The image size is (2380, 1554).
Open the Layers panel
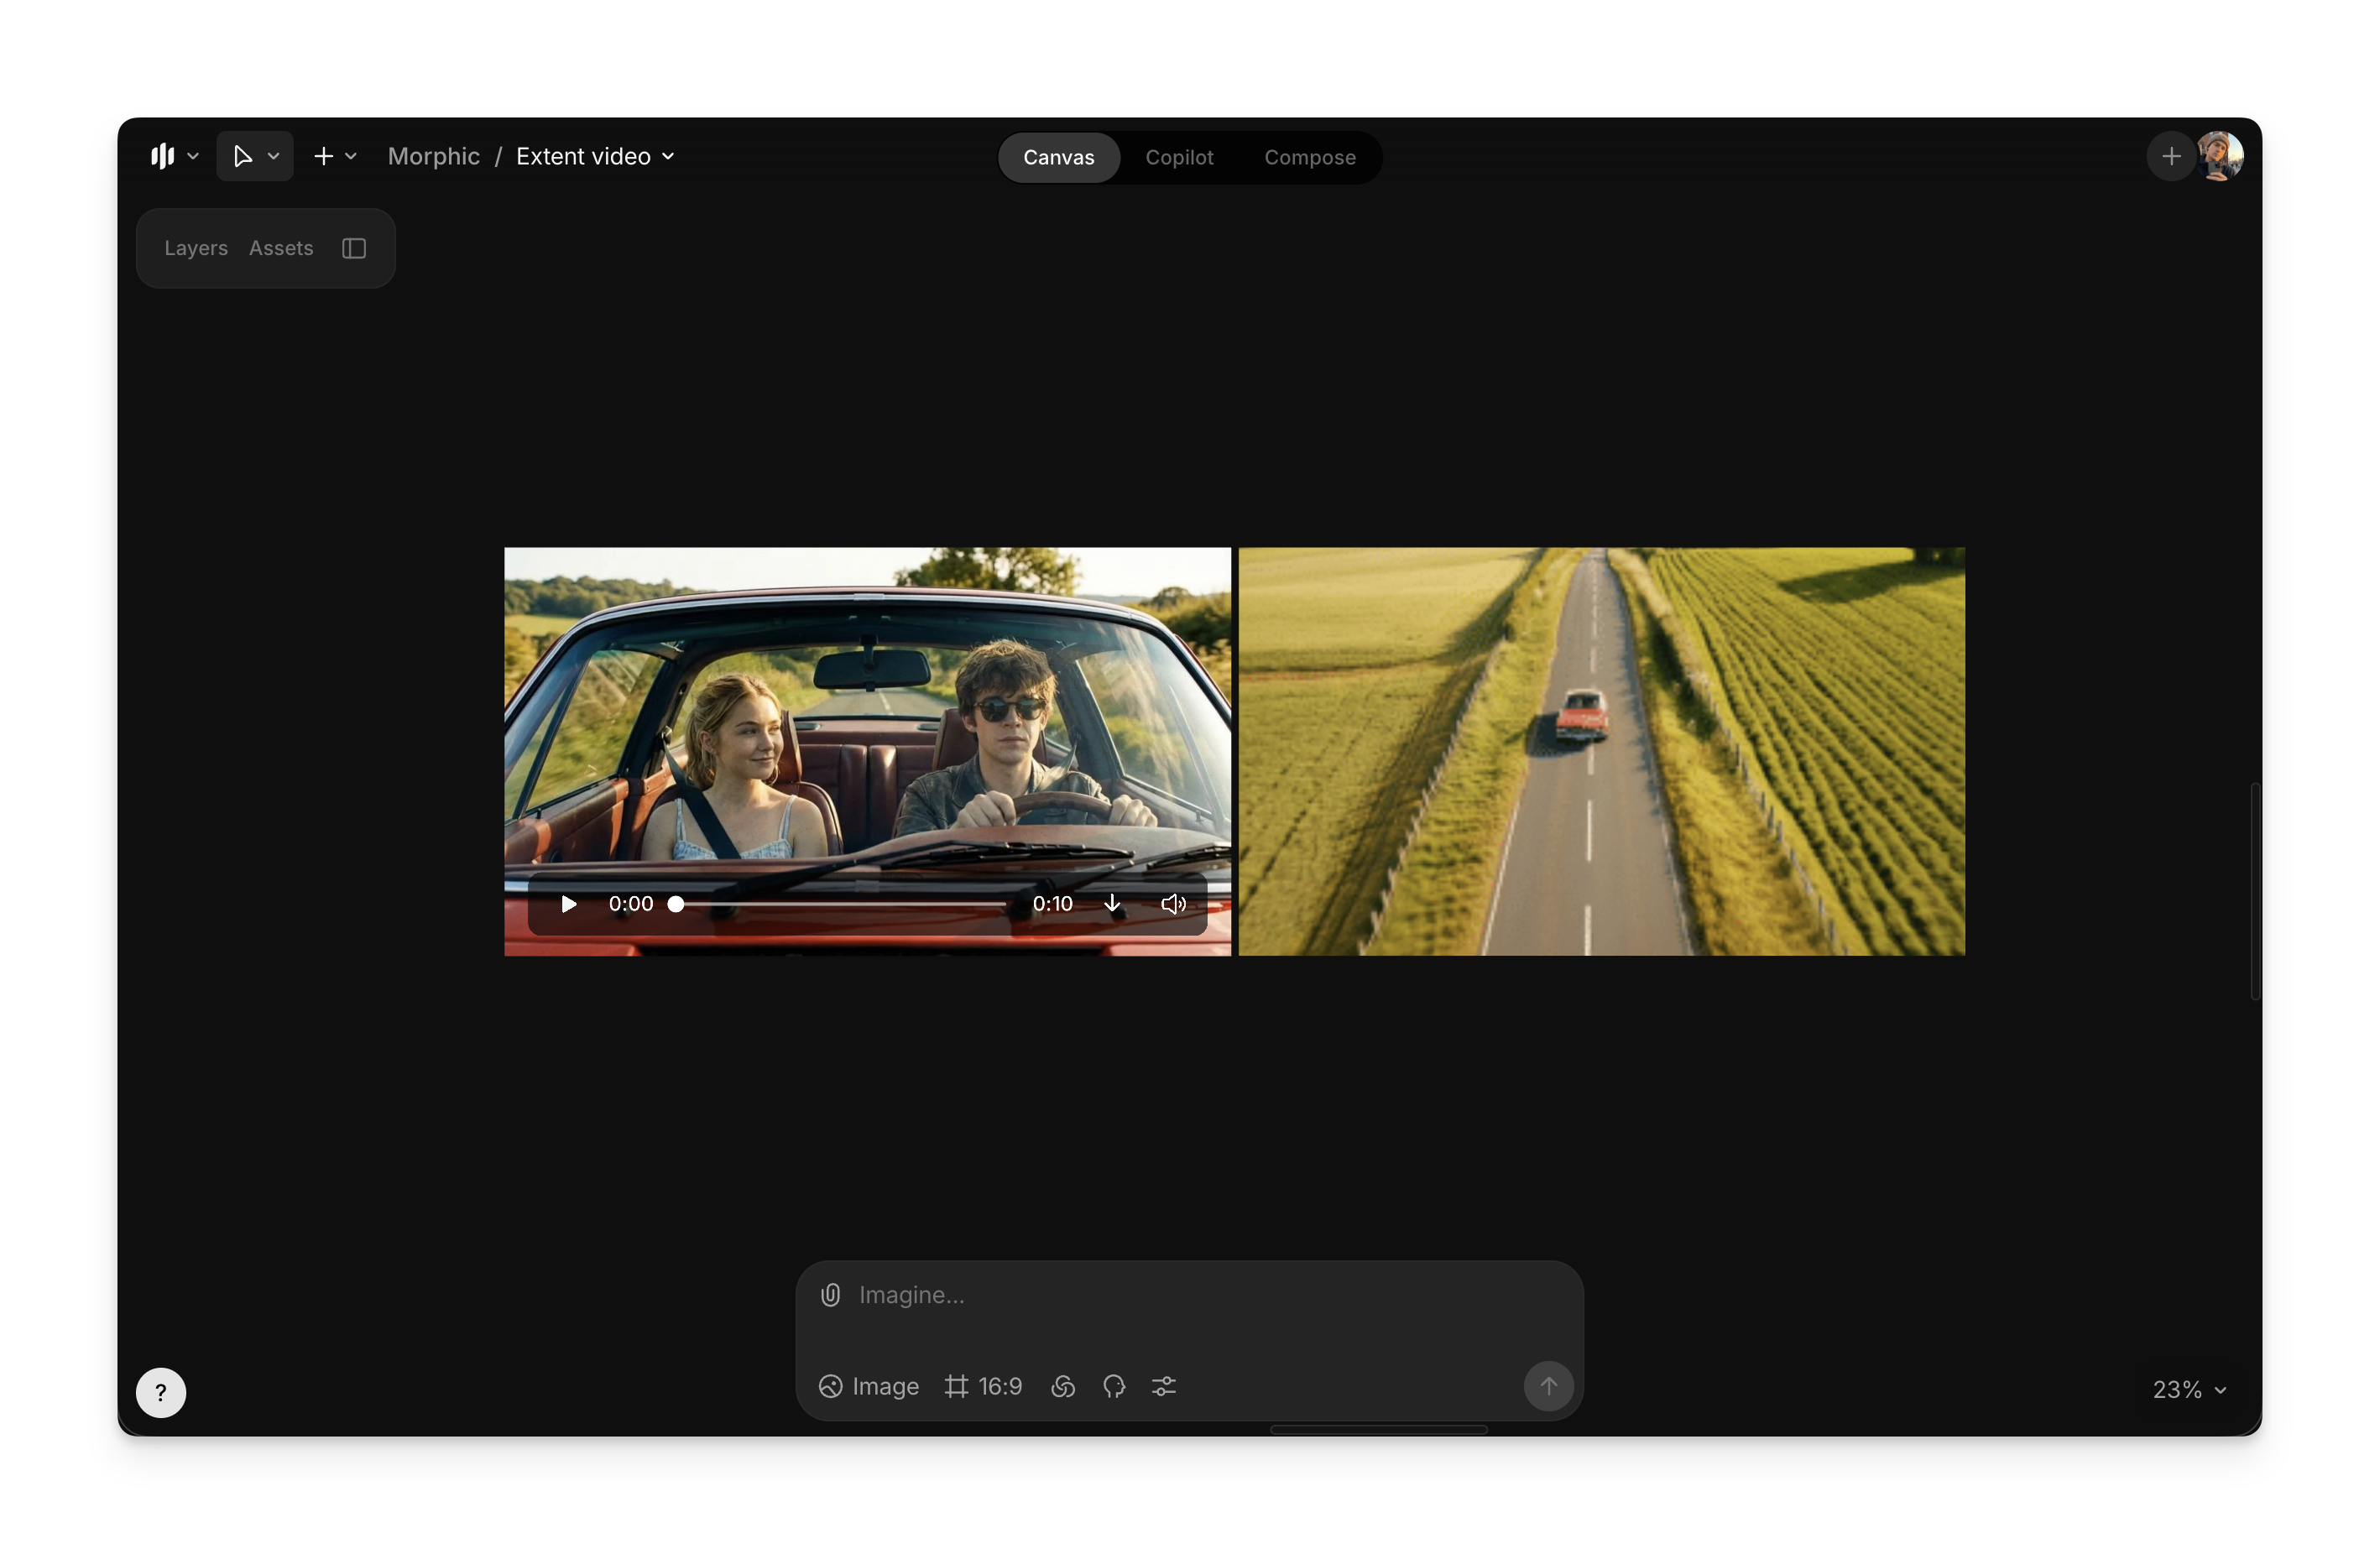point(196,248)
